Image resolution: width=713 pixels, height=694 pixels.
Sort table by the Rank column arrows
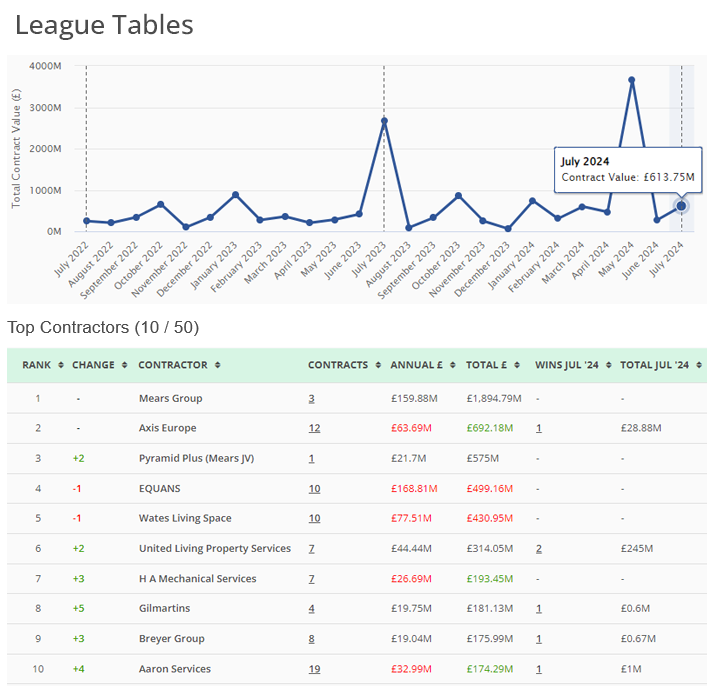(x=61, y=365)
